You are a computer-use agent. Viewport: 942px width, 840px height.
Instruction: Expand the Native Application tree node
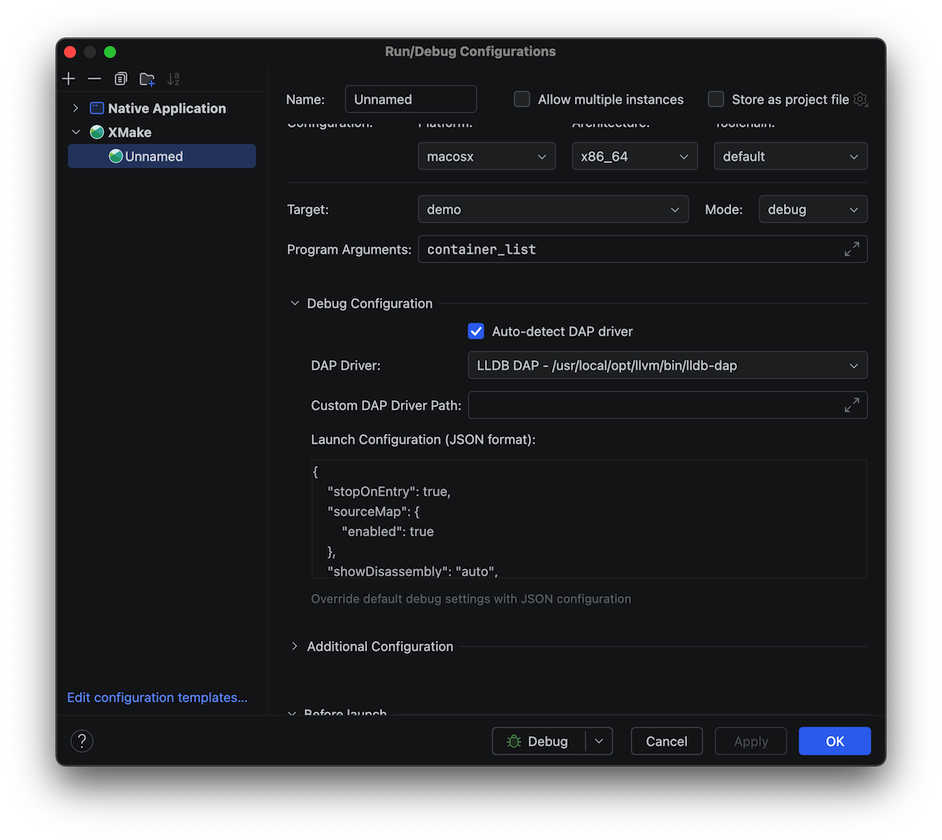pos(76,108)
